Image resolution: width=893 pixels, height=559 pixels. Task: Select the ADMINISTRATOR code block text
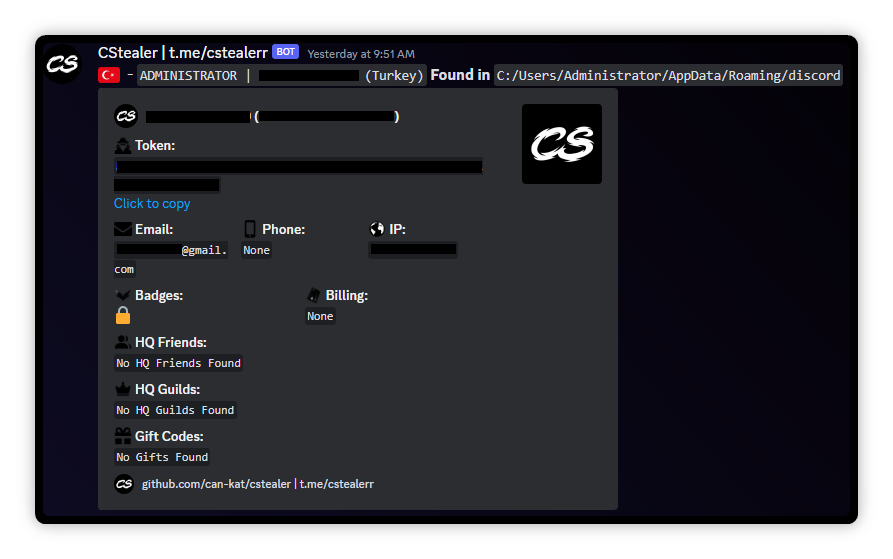[x=282, y=75]
